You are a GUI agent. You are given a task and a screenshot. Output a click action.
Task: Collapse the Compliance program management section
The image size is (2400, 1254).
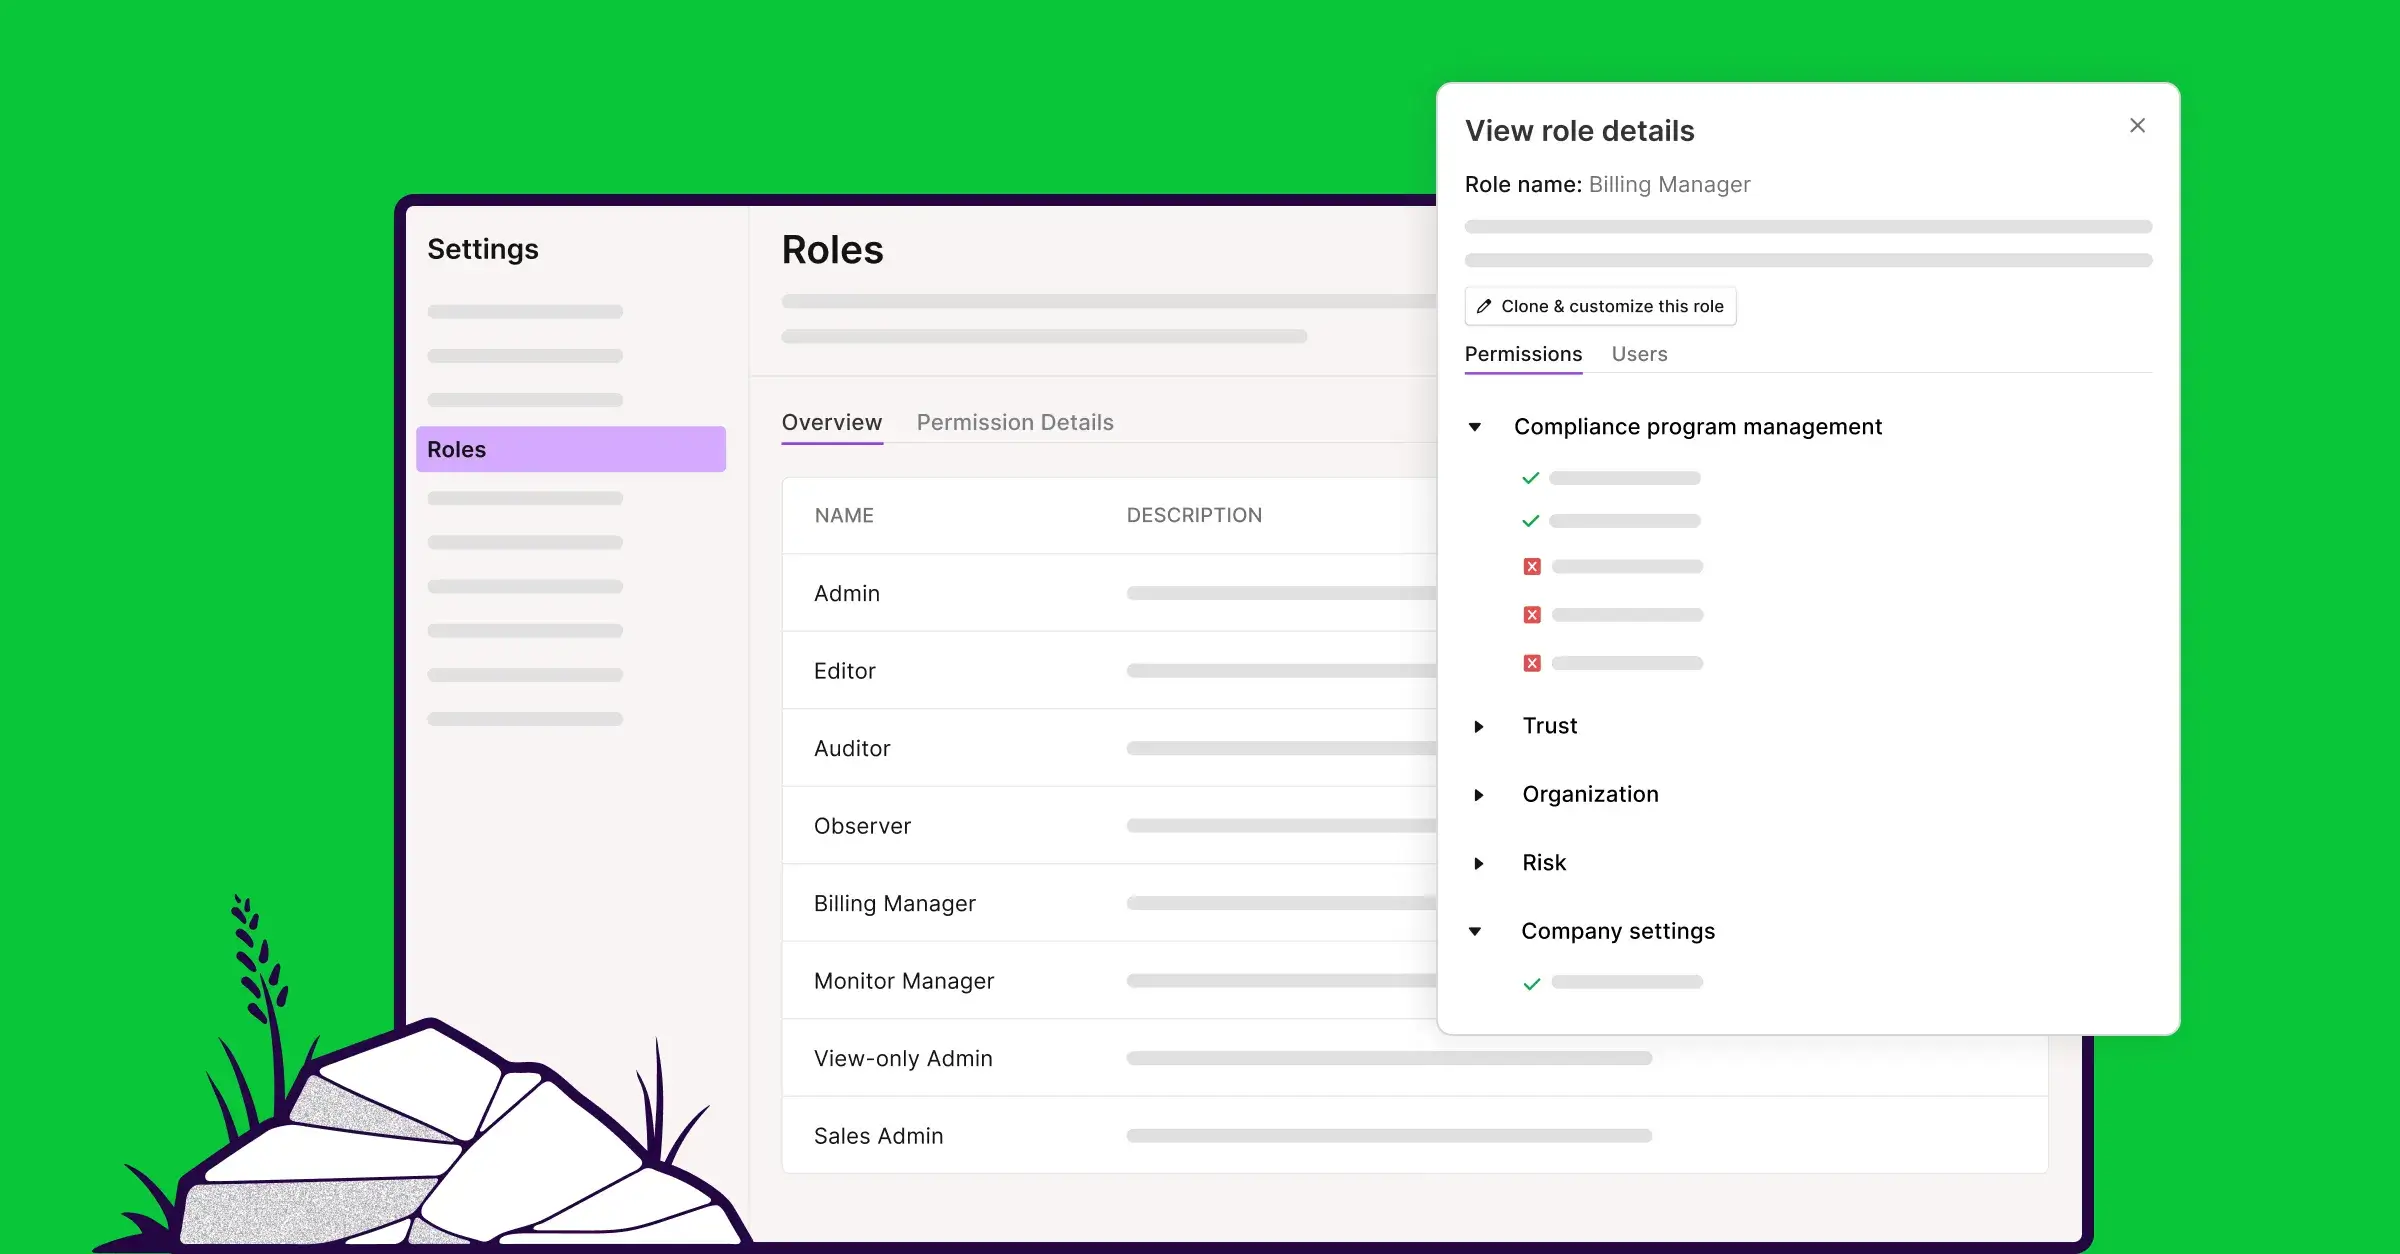tap(1475, 427)
